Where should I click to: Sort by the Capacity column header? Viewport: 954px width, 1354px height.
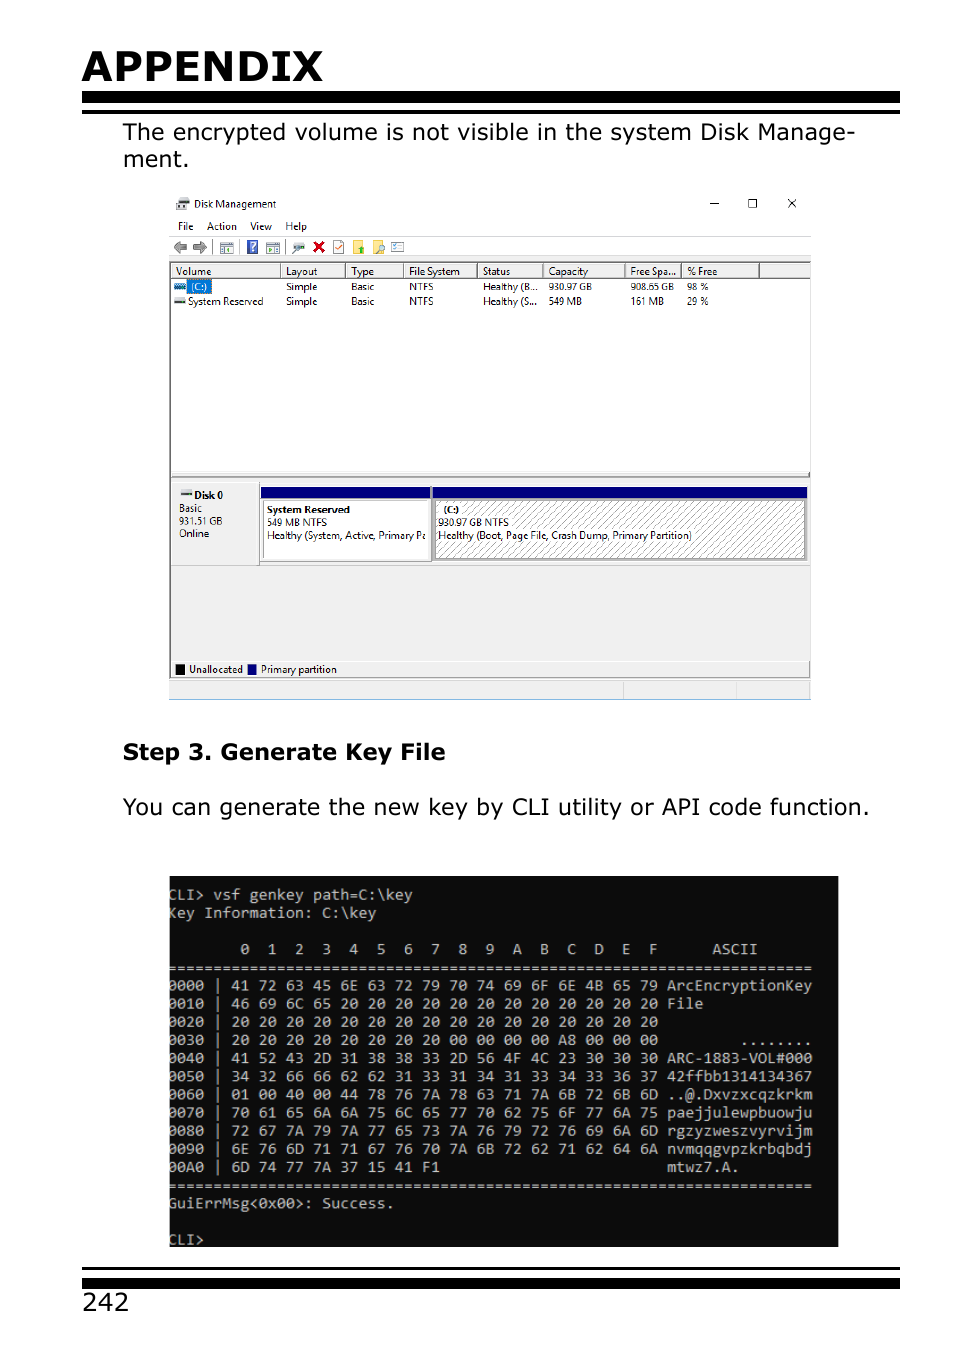pyautogui.click(x=585, y=271)
